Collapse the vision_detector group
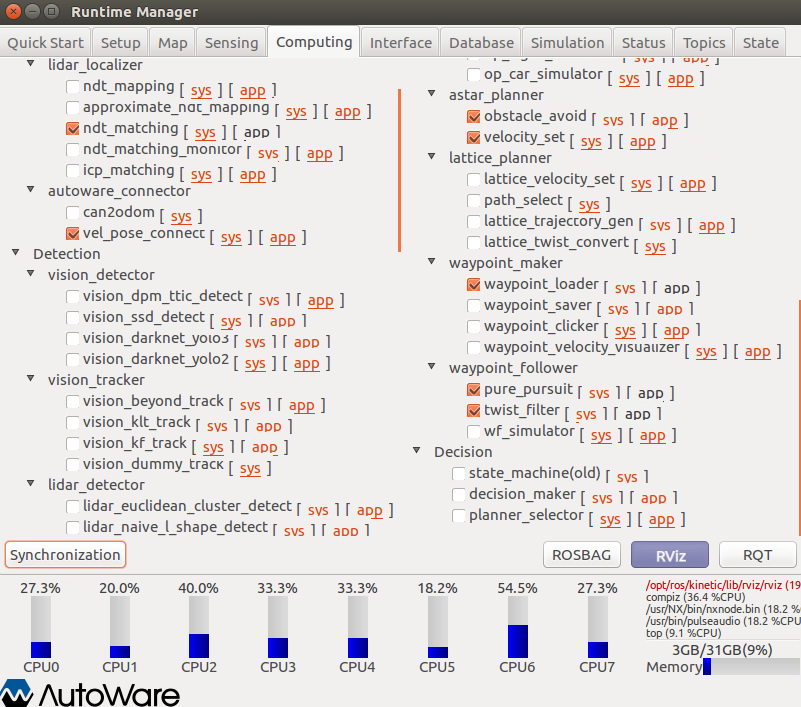The height and width of the screenshot is (707, 801). pyautogui.click(x=31, y=274)
